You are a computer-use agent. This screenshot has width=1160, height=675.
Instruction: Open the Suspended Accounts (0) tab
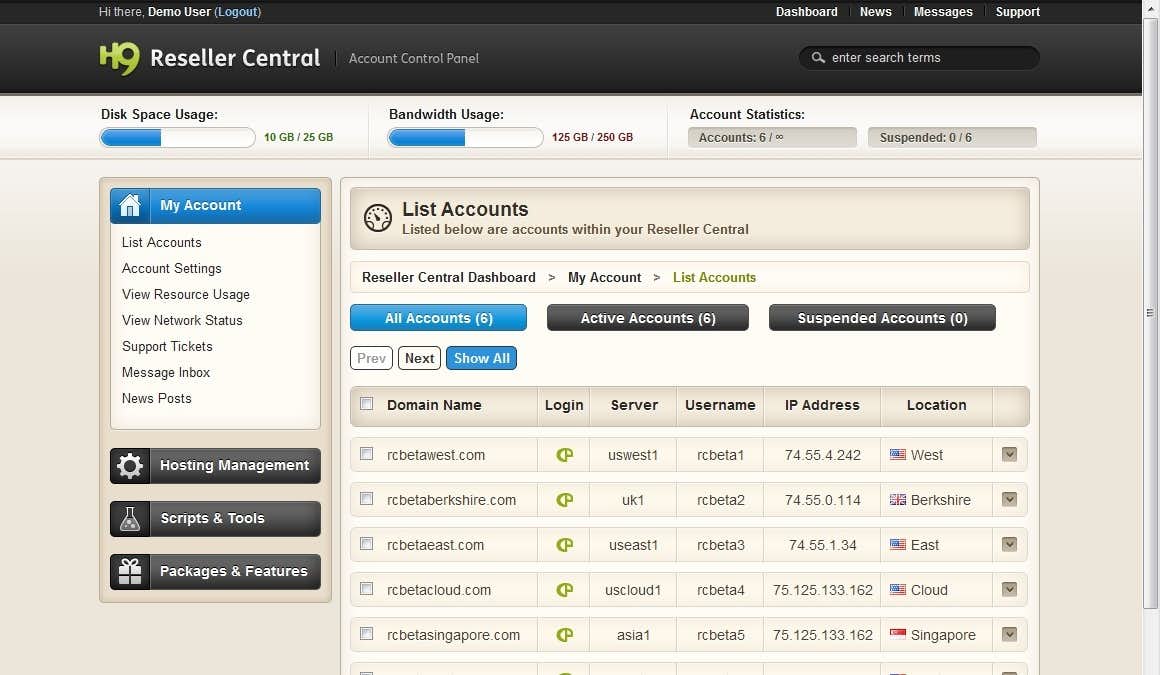coord(882,318)
